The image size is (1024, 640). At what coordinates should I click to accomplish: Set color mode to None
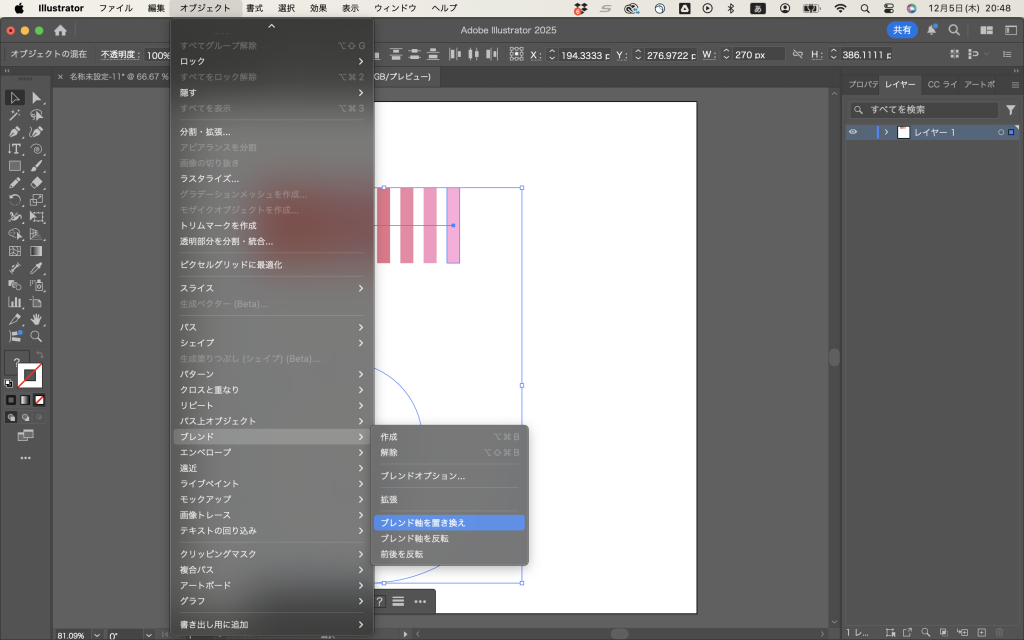(39, 400)
